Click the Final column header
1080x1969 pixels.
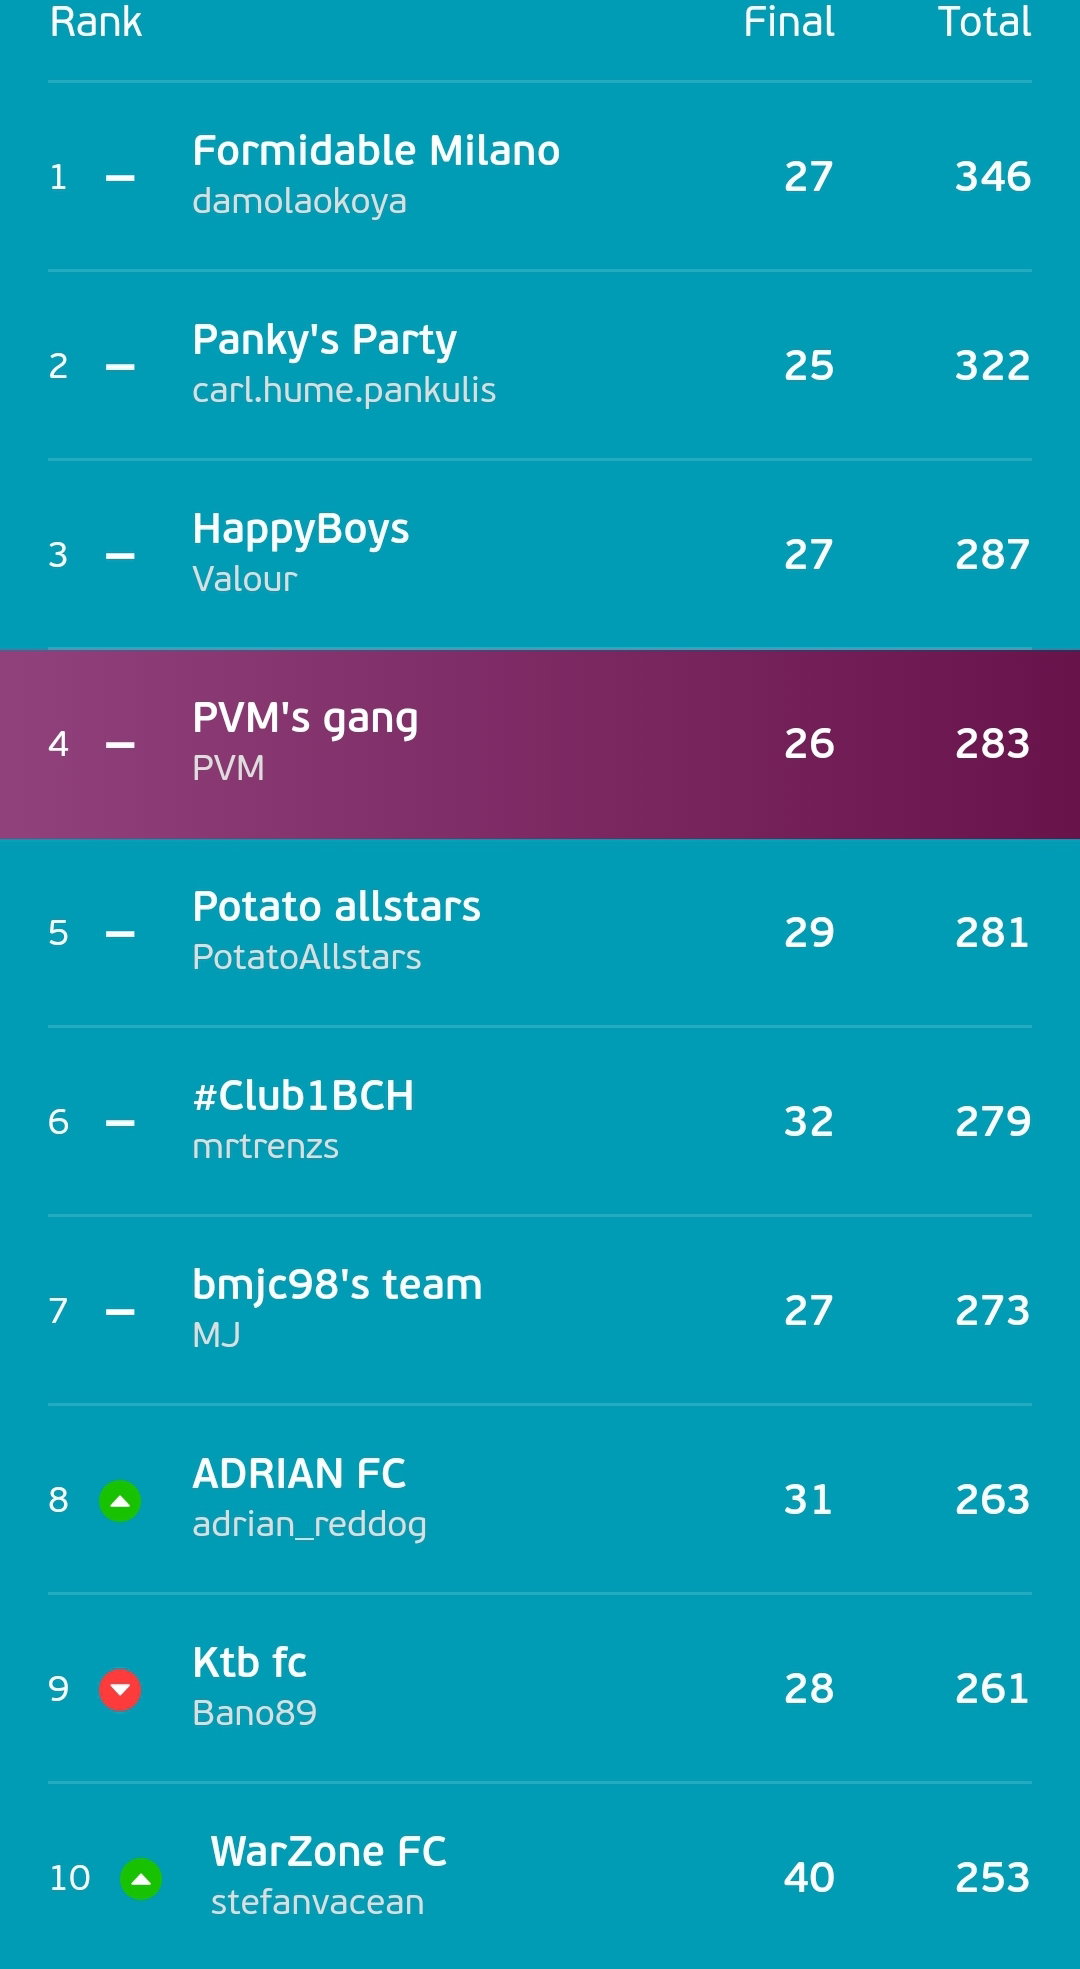pos(789,22)
